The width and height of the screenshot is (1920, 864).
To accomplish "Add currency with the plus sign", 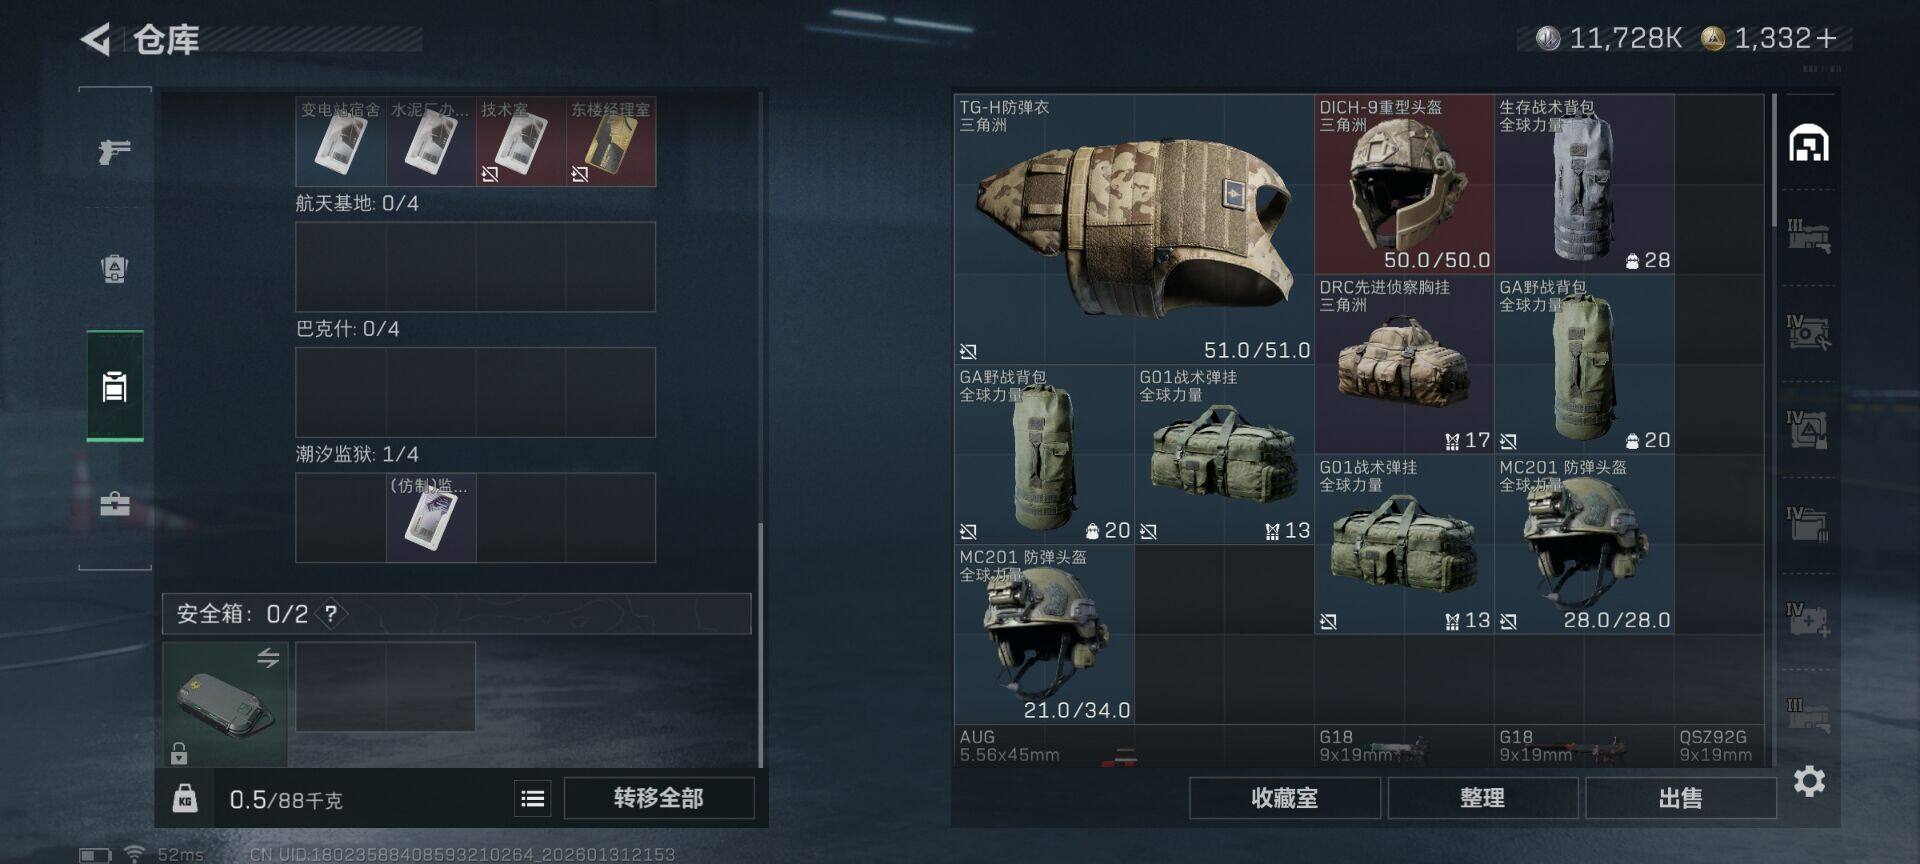I will (1826, 38).
